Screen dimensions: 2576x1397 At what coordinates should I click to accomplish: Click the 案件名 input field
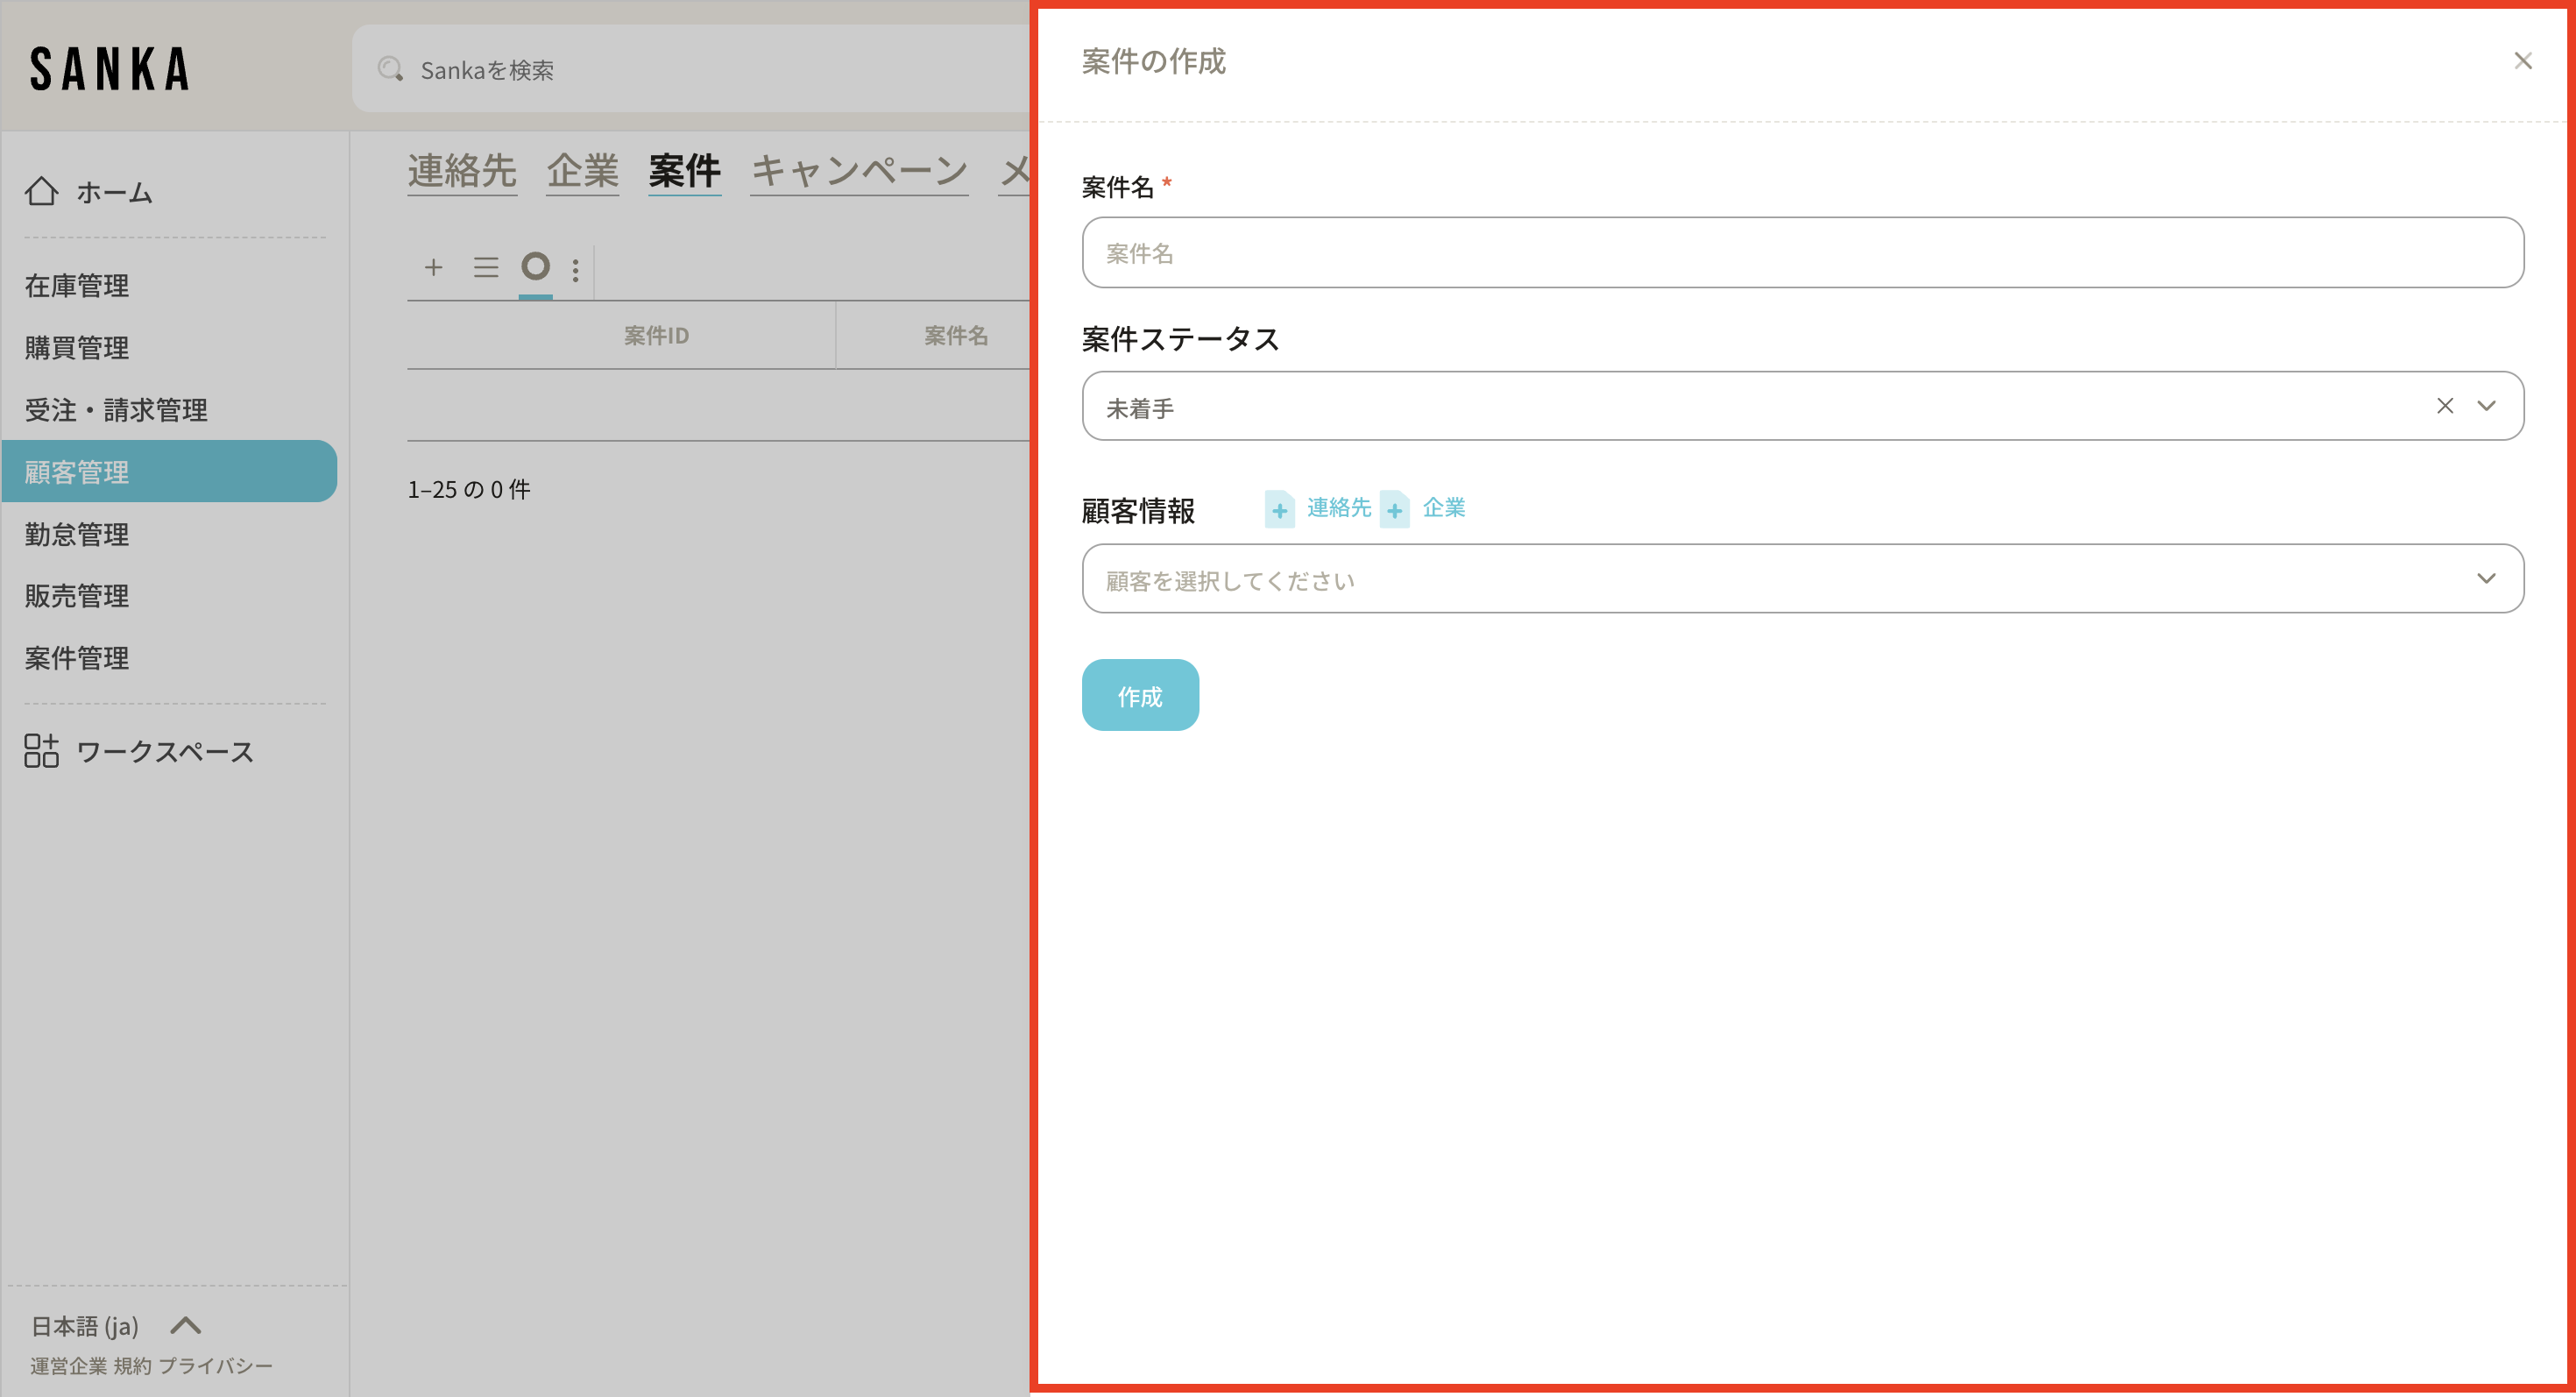tap(1802, 253)
